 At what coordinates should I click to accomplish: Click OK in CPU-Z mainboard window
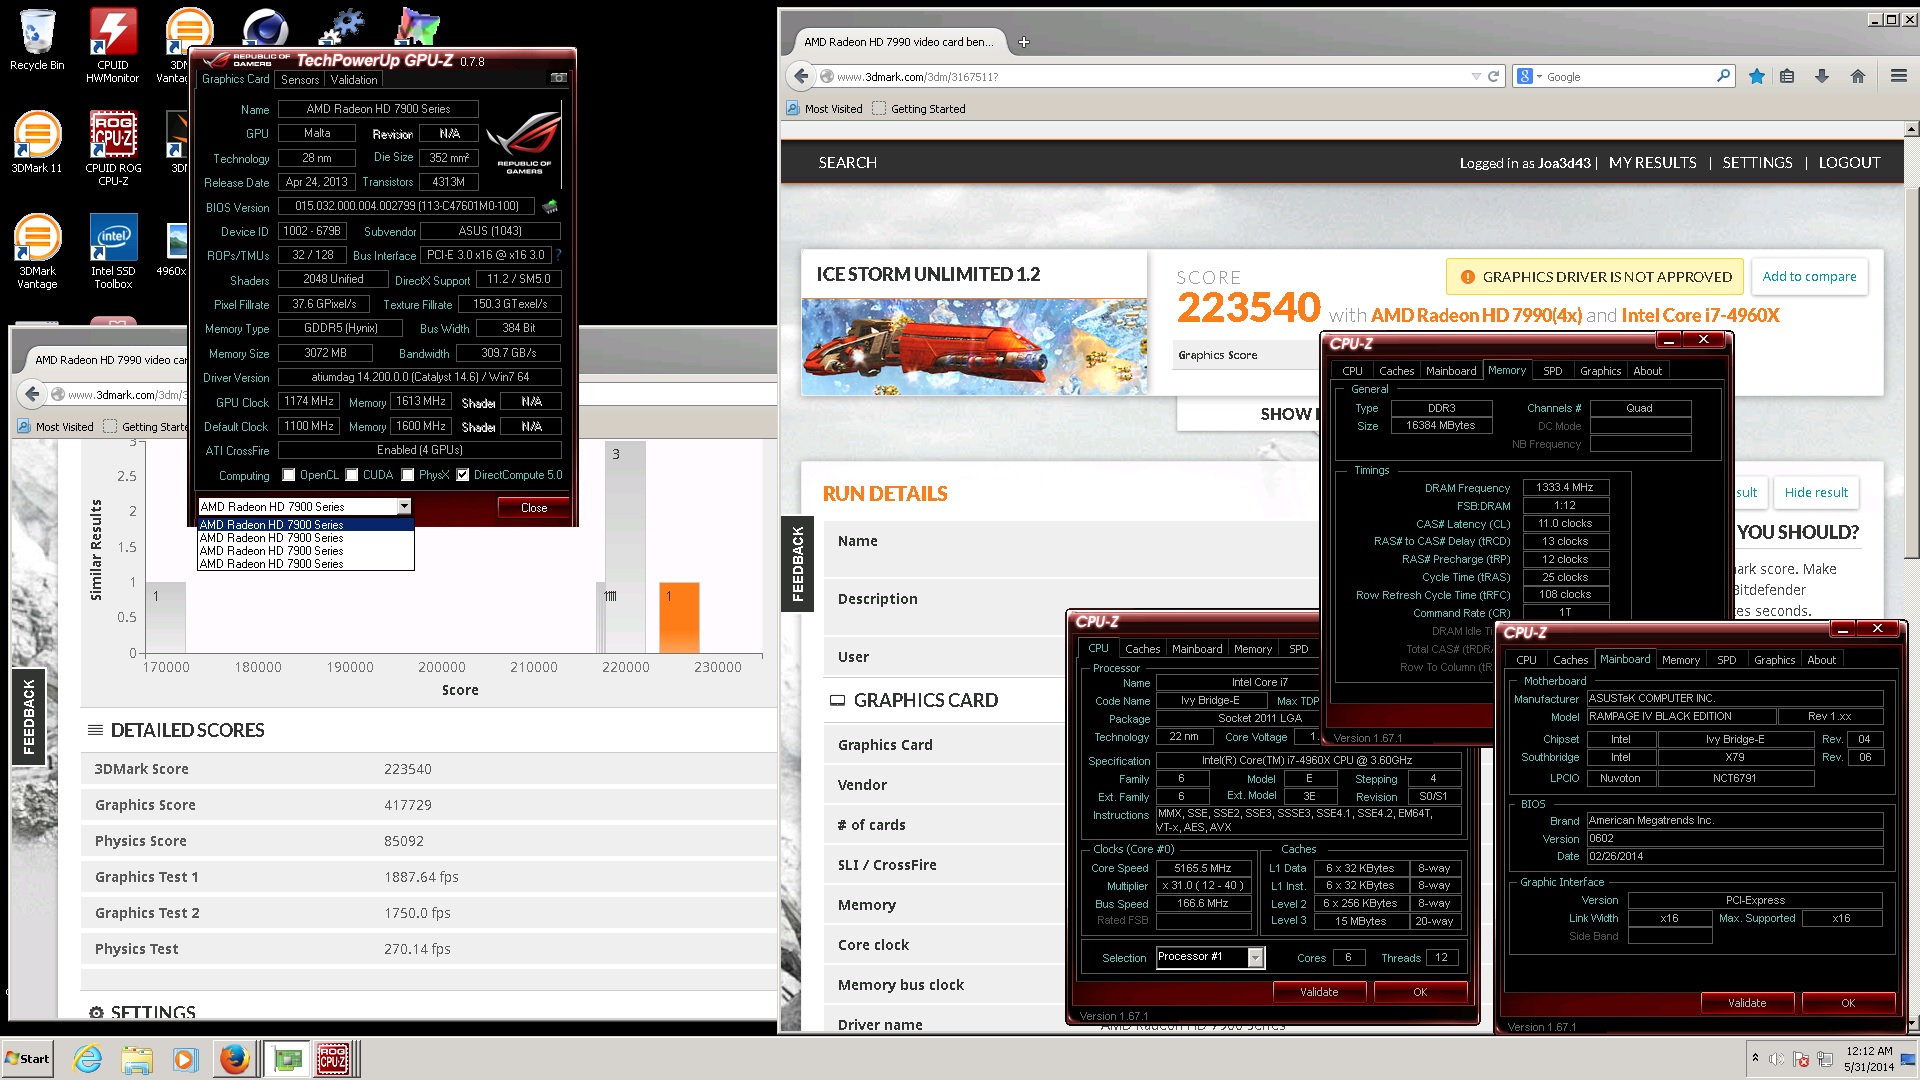[x=1847, y=1003]
